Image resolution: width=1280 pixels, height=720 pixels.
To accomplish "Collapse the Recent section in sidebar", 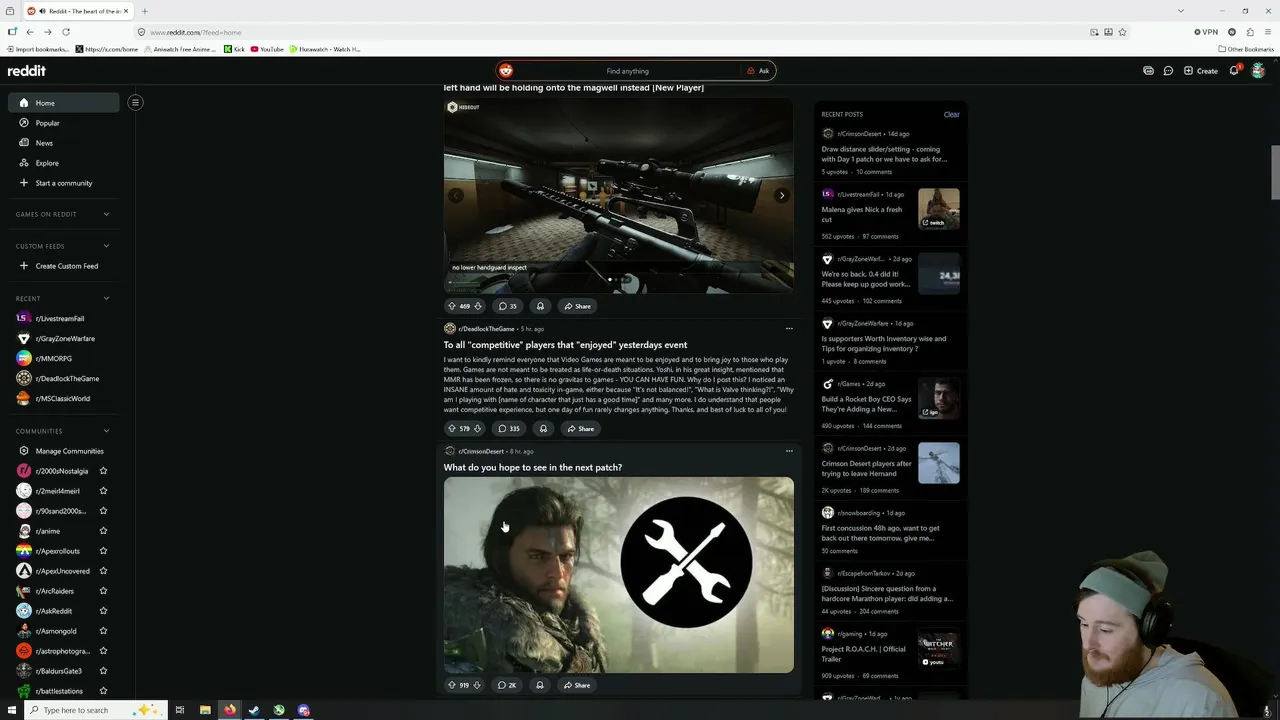I will point(106,298).
